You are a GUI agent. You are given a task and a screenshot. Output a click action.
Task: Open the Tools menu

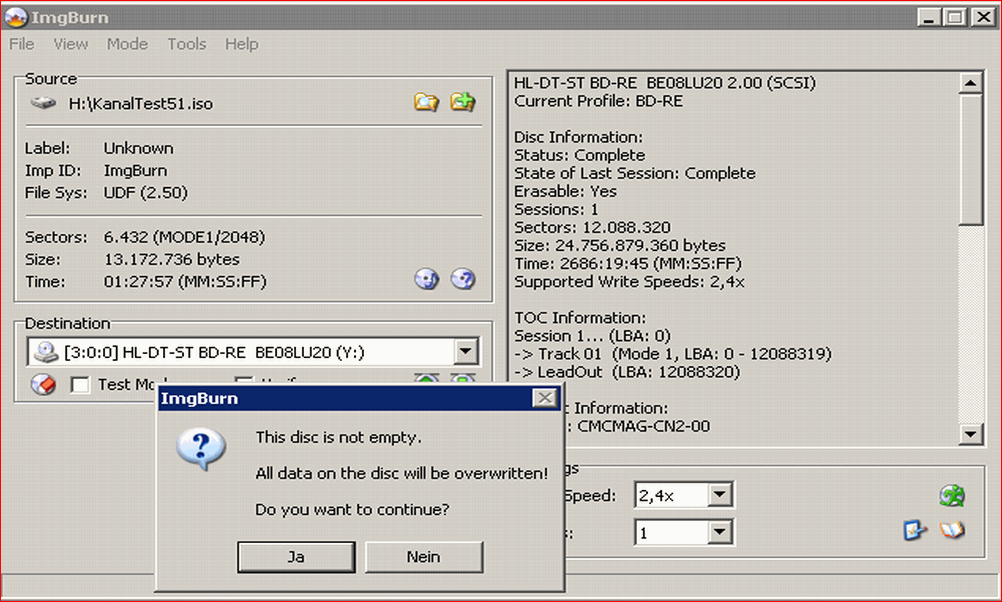187,44
